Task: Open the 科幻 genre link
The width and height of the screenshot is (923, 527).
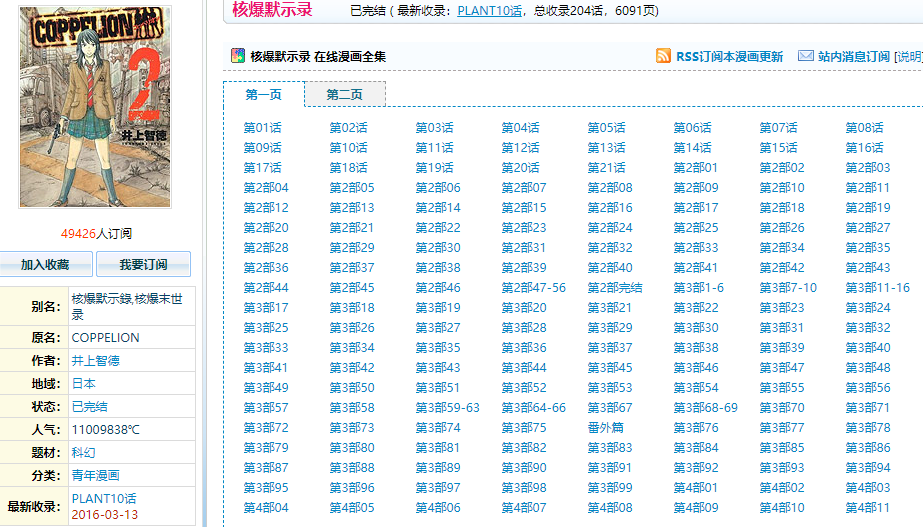Action: (x=84, y=453)
